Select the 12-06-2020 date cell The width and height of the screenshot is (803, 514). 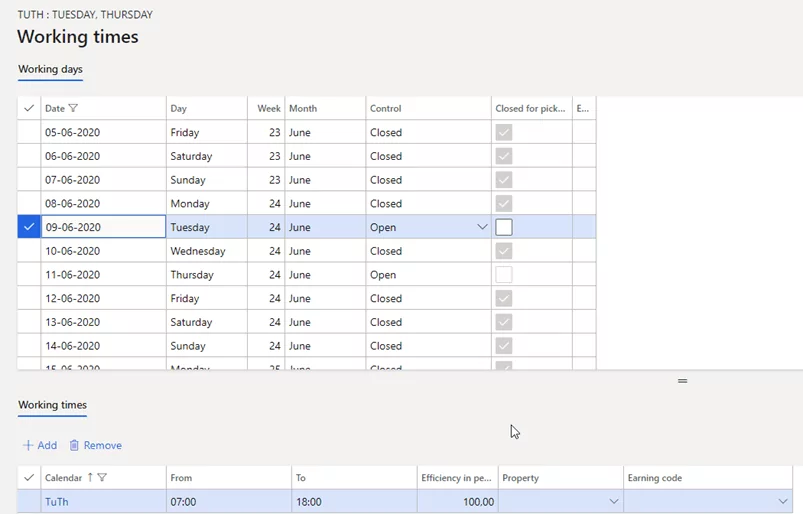point(103,298)
